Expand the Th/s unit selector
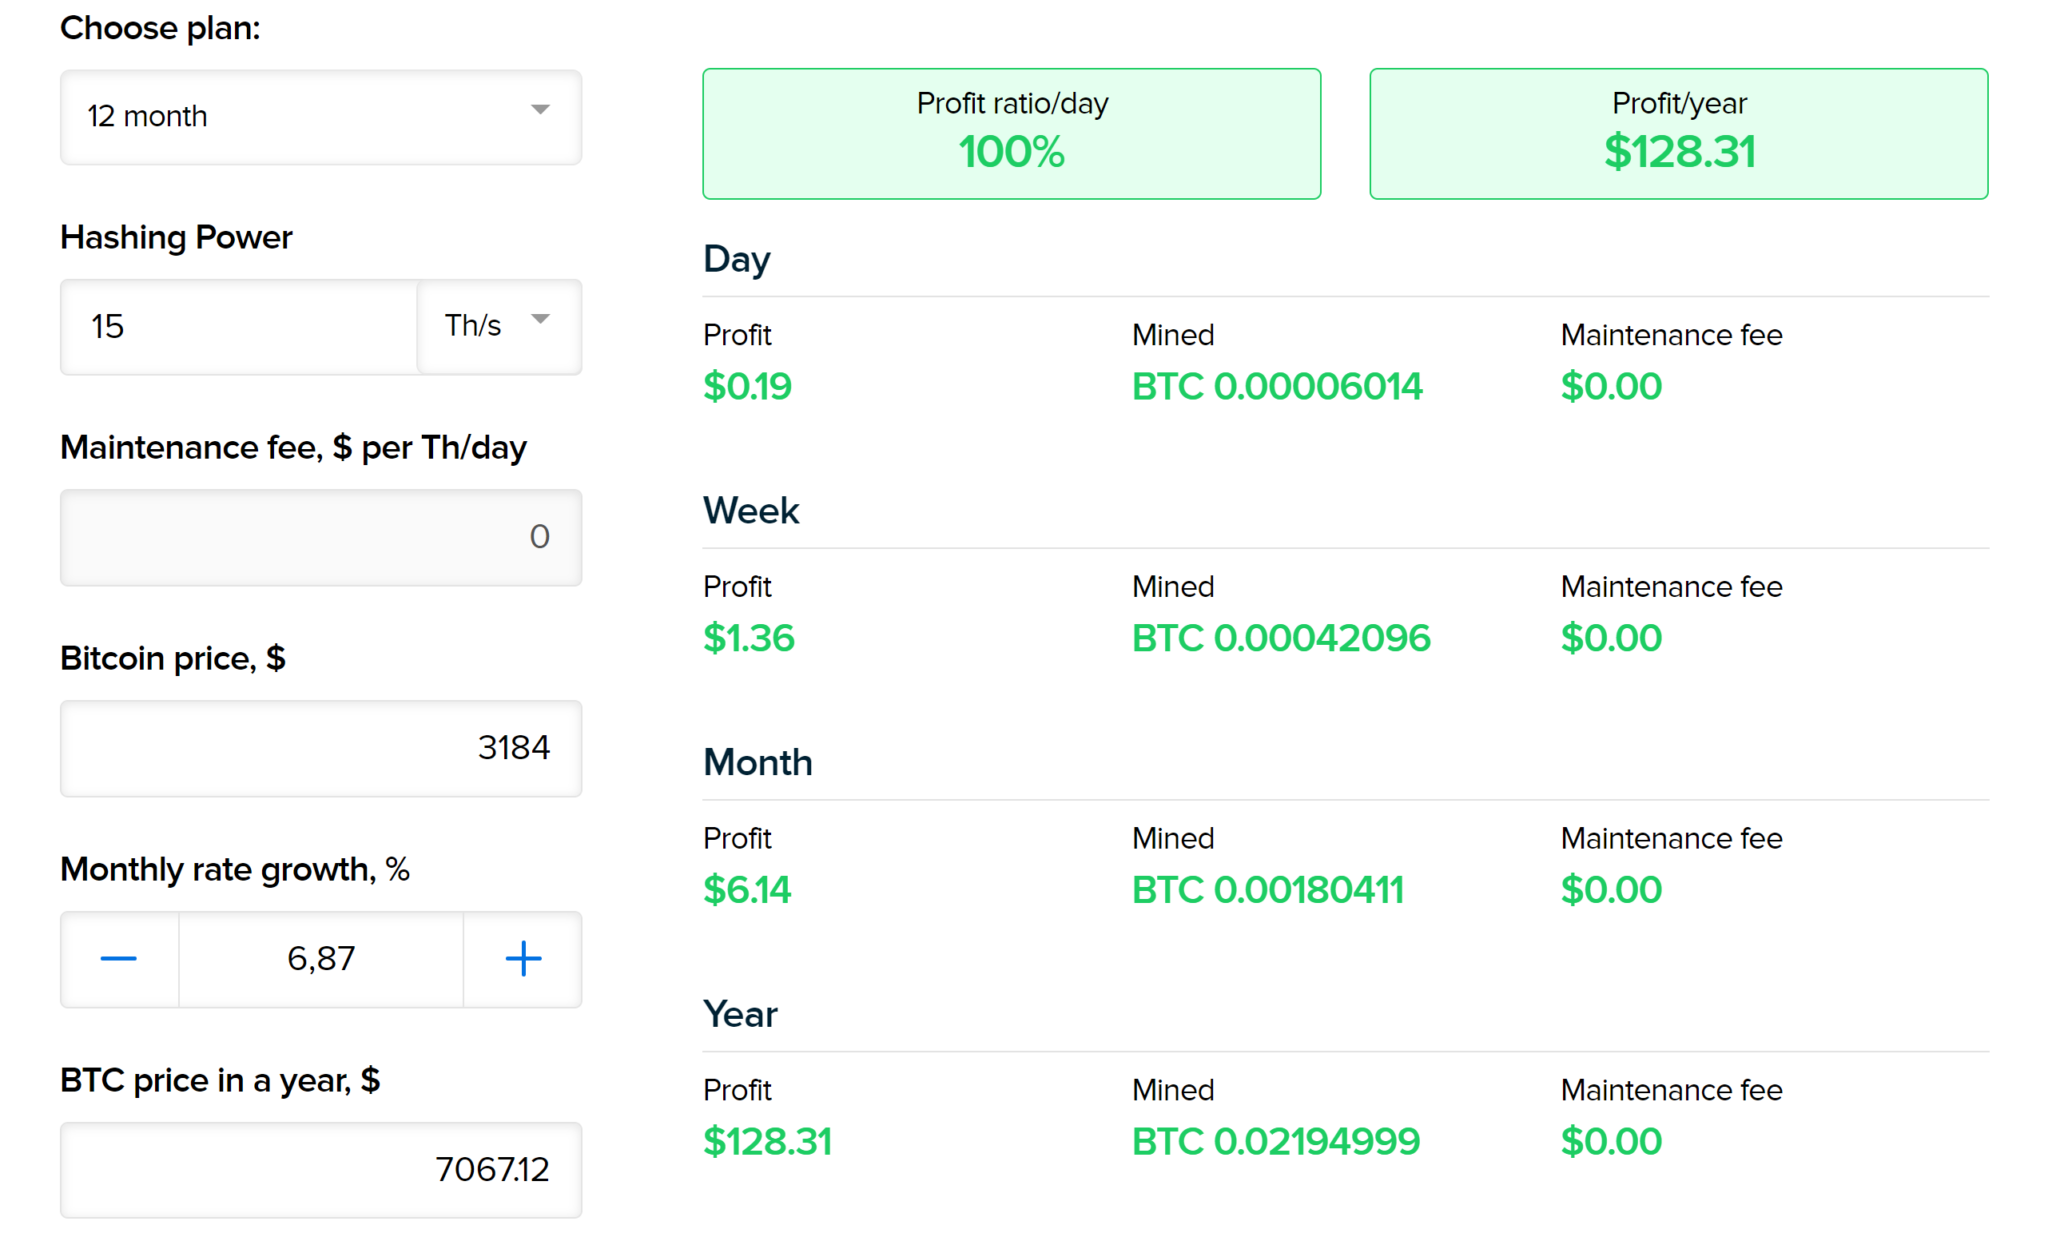2048x1233 pixels. pyautogui.click(x=498, y=327)
